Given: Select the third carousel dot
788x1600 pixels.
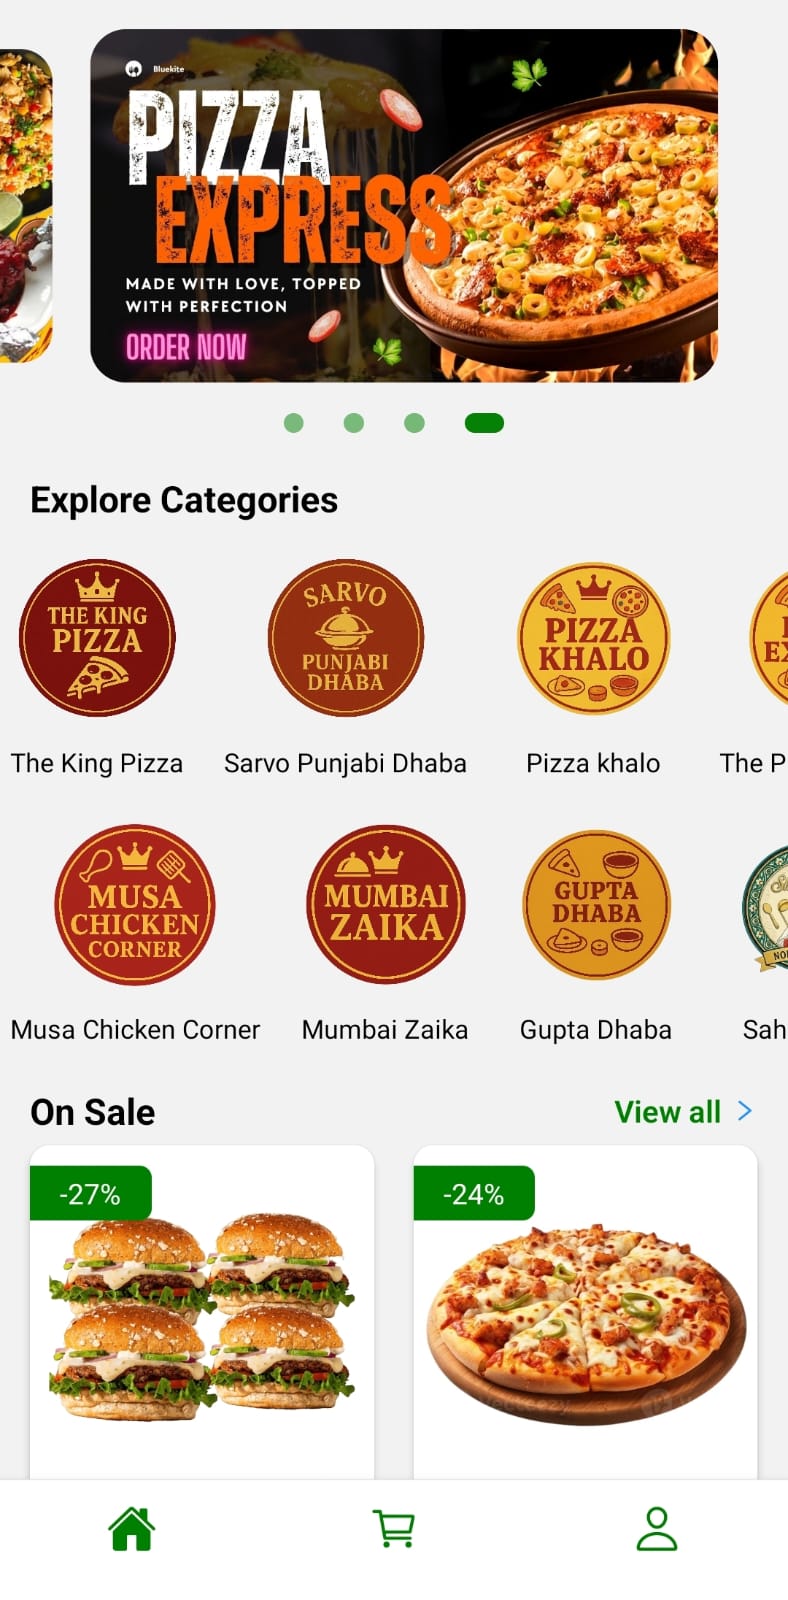Looking at the screenshot, I should [414, 423].
